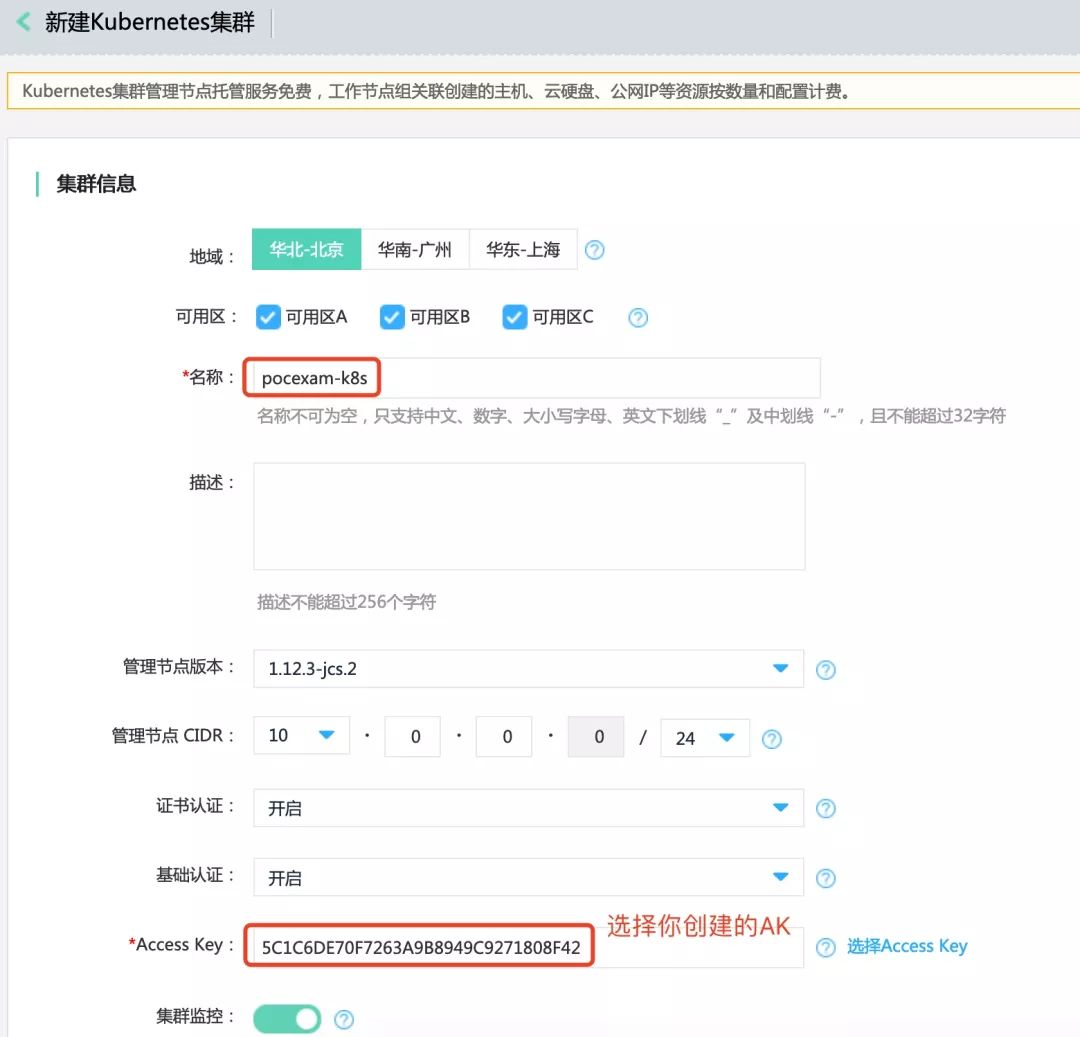
Task: Open help tooltip beside Access Key field
Action: tap(826, 946)
